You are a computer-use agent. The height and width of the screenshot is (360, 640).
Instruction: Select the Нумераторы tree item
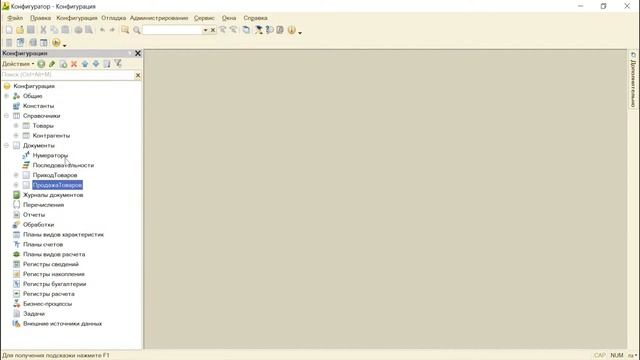click(x=50, y=156)
